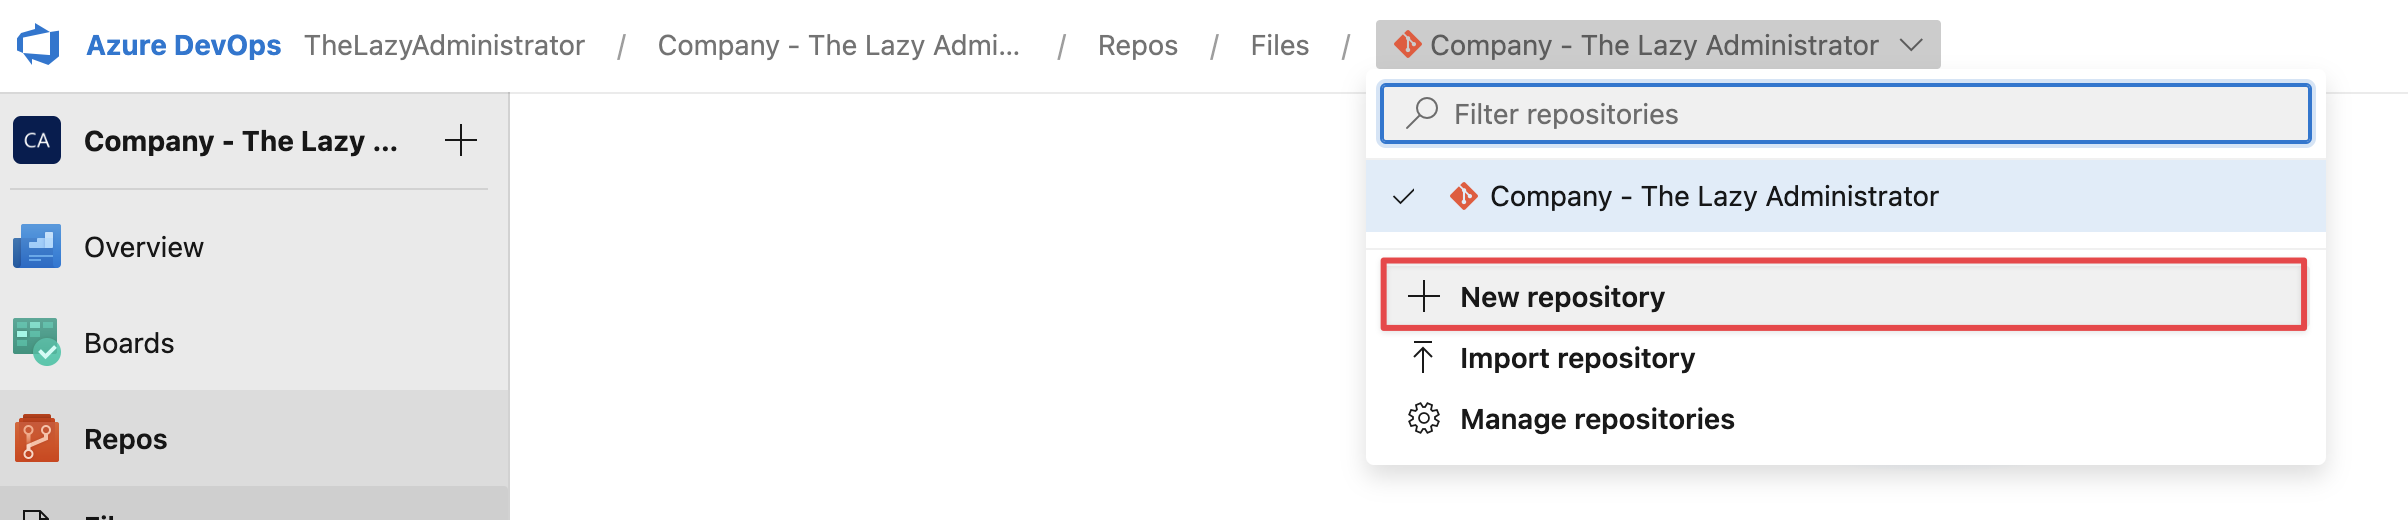Click the upload arrow icon for Import repository

click(x=1423, y=357)
